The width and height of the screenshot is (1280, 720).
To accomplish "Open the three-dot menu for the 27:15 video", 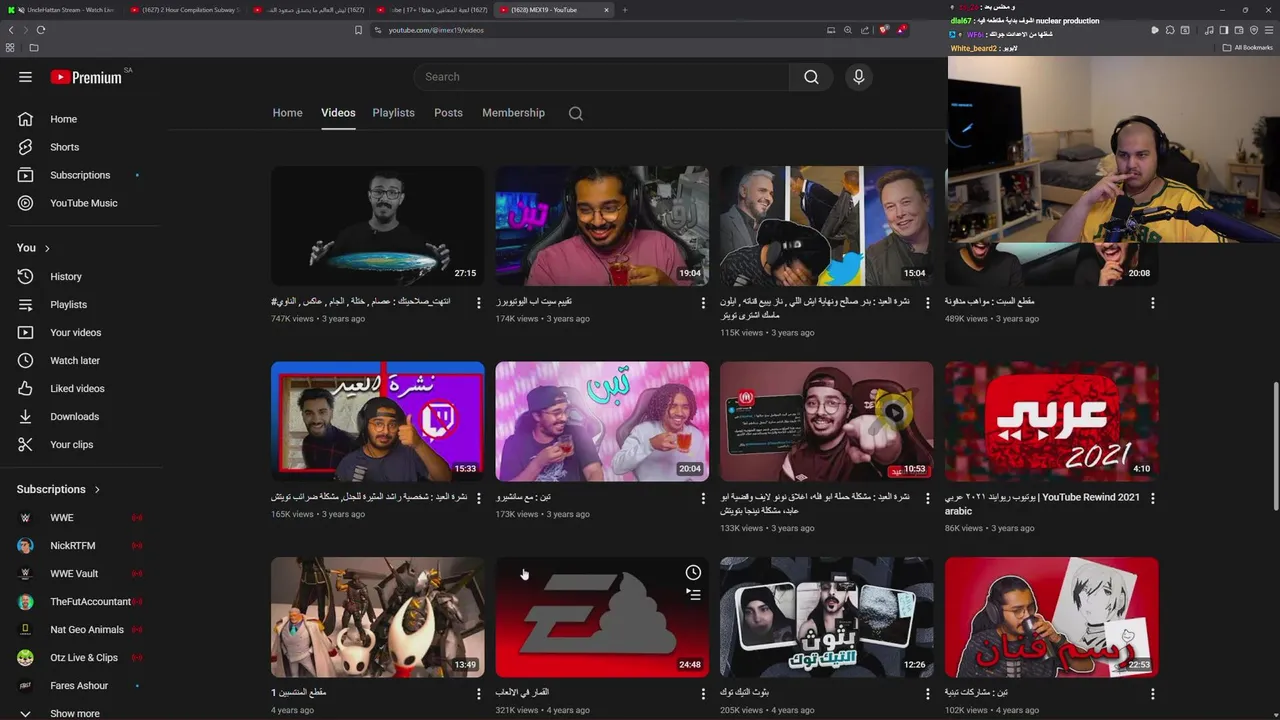I will (479, 302).
